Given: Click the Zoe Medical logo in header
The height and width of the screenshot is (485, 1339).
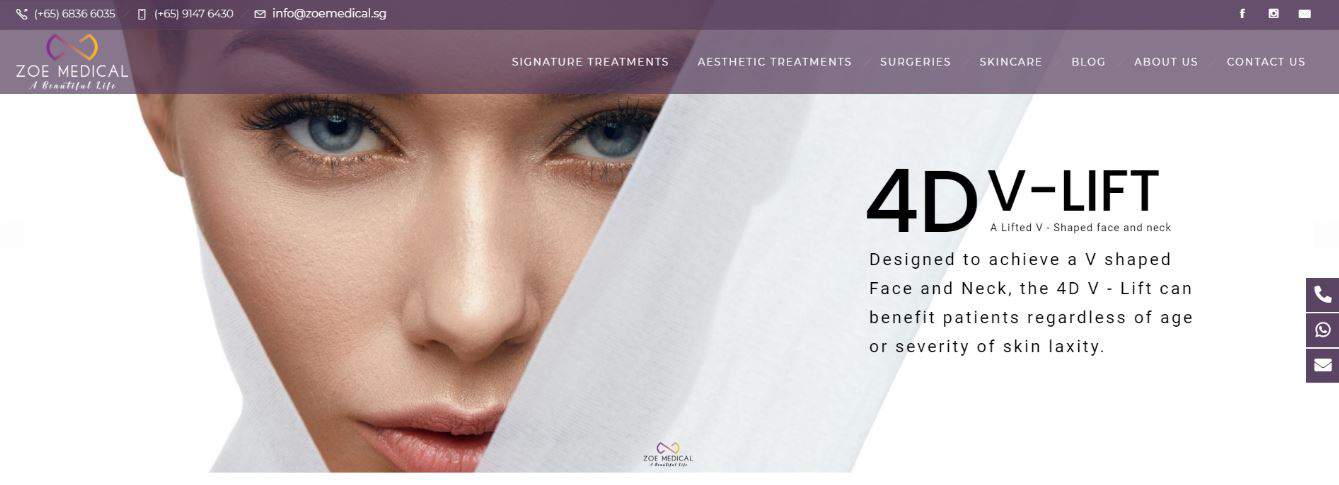Looking at the screenshot, I should (x=72, y=62).
